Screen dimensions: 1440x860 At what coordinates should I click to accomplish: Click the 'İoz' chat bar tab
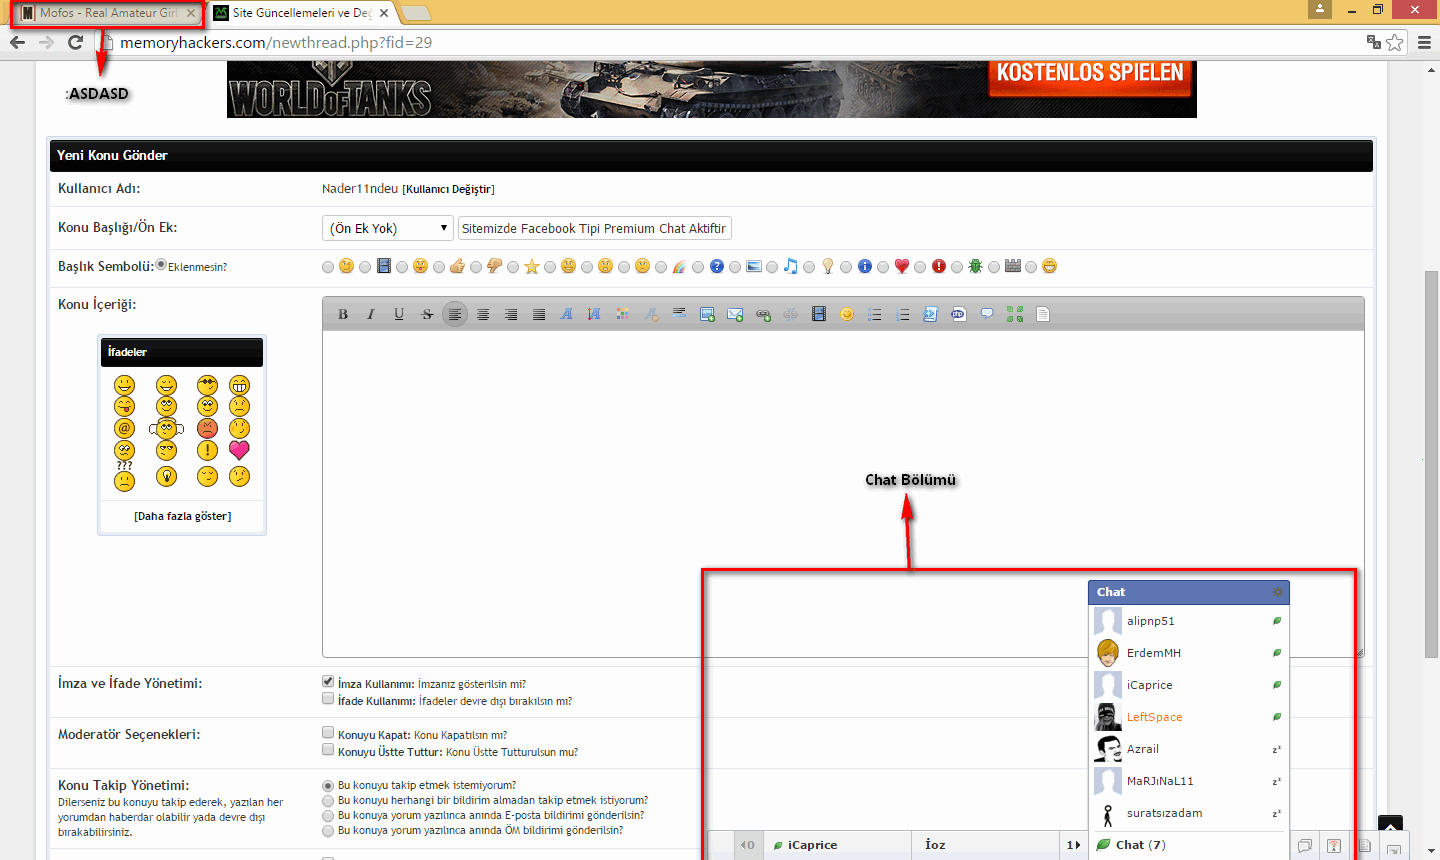985,845
